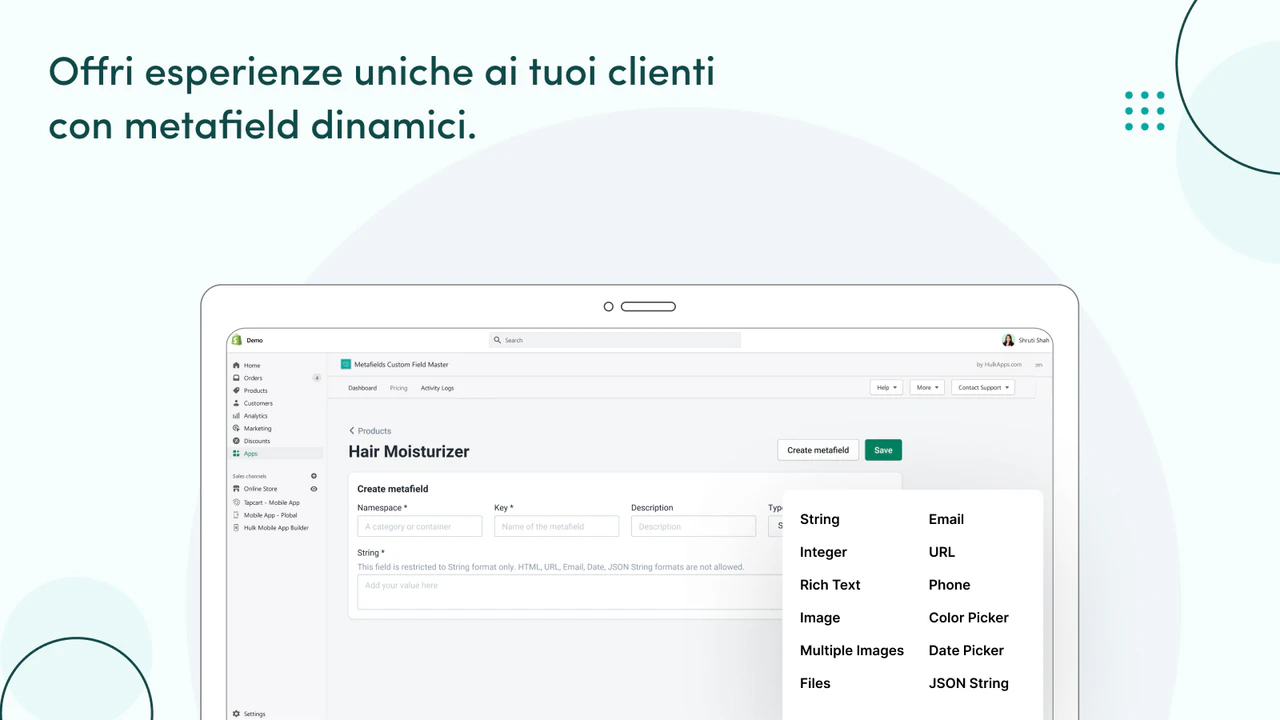Viewport: 1280px width, 720px height.
Task: Click the Settings gear icon
Action: point(236,714)
